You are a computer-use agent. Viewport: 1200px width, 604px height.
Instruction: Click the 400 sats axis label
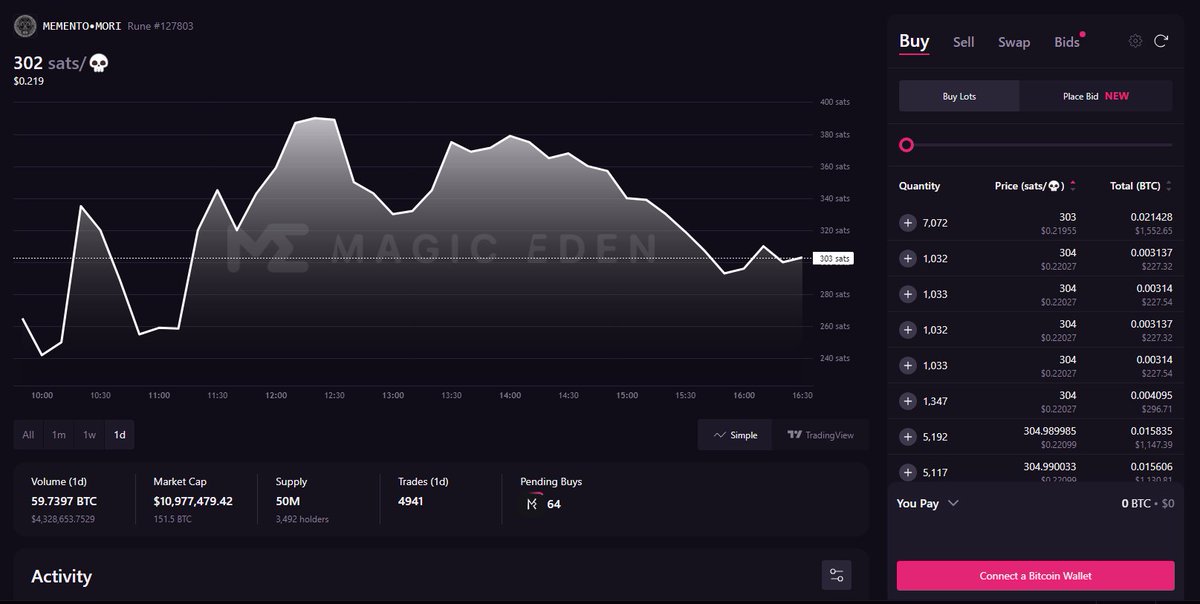pos(834,102)
